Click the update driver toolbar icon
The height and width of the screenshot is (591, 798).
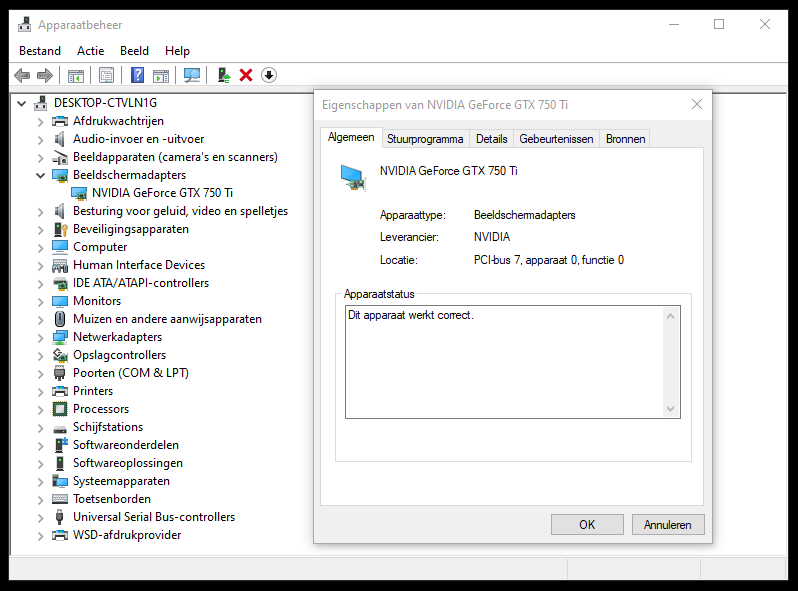(x=223, y=75)
